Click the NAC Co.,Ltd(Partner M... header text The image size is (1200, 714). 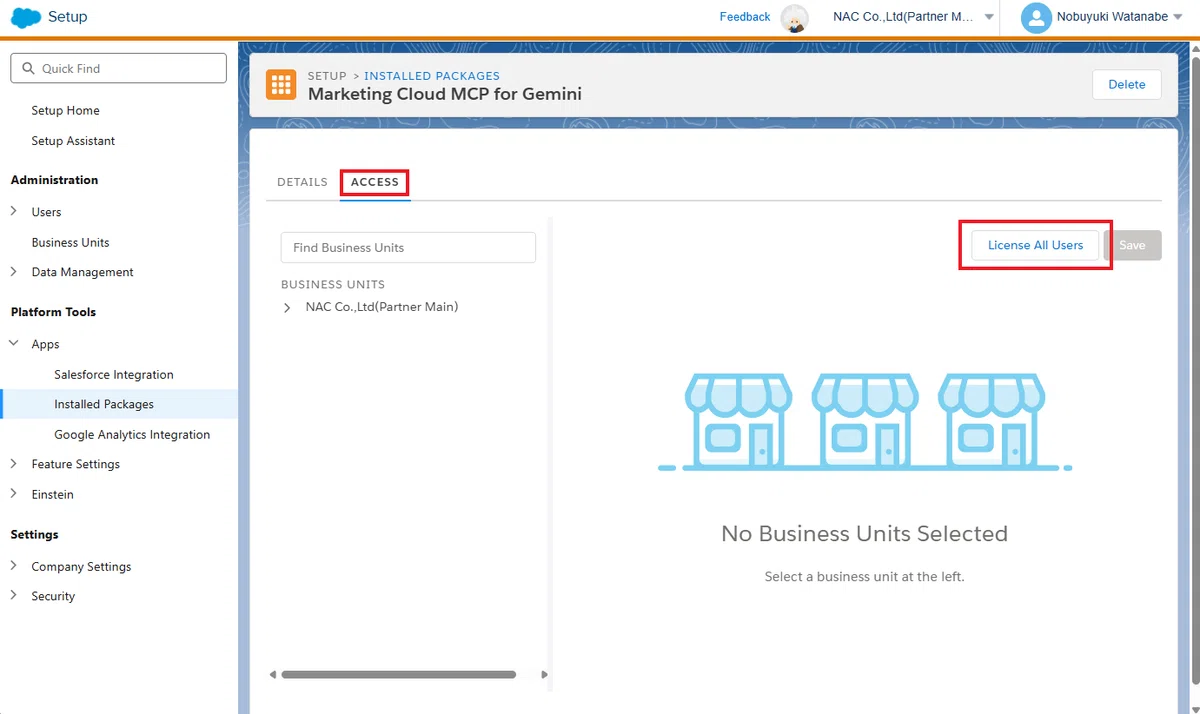[x=904, y=17]
